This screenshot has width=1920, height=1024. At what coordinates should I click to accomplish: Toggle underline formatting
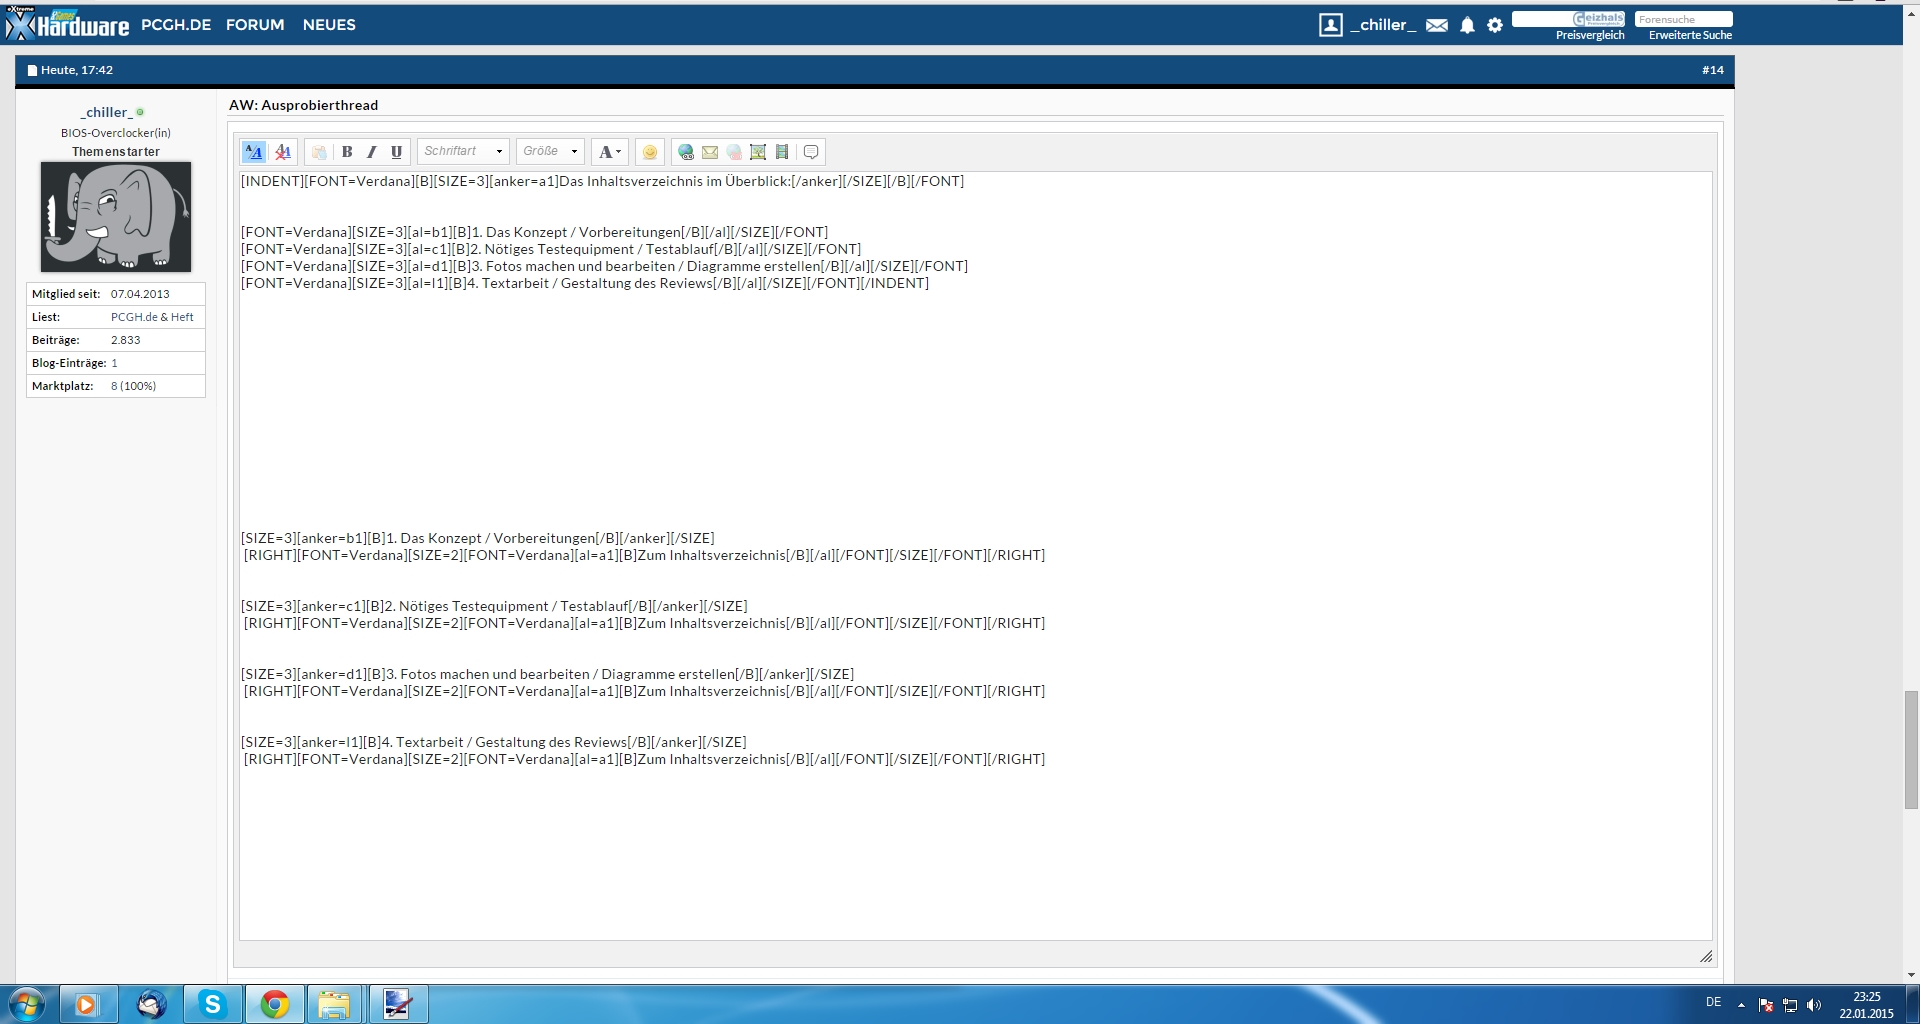click(x=396, y=152)
